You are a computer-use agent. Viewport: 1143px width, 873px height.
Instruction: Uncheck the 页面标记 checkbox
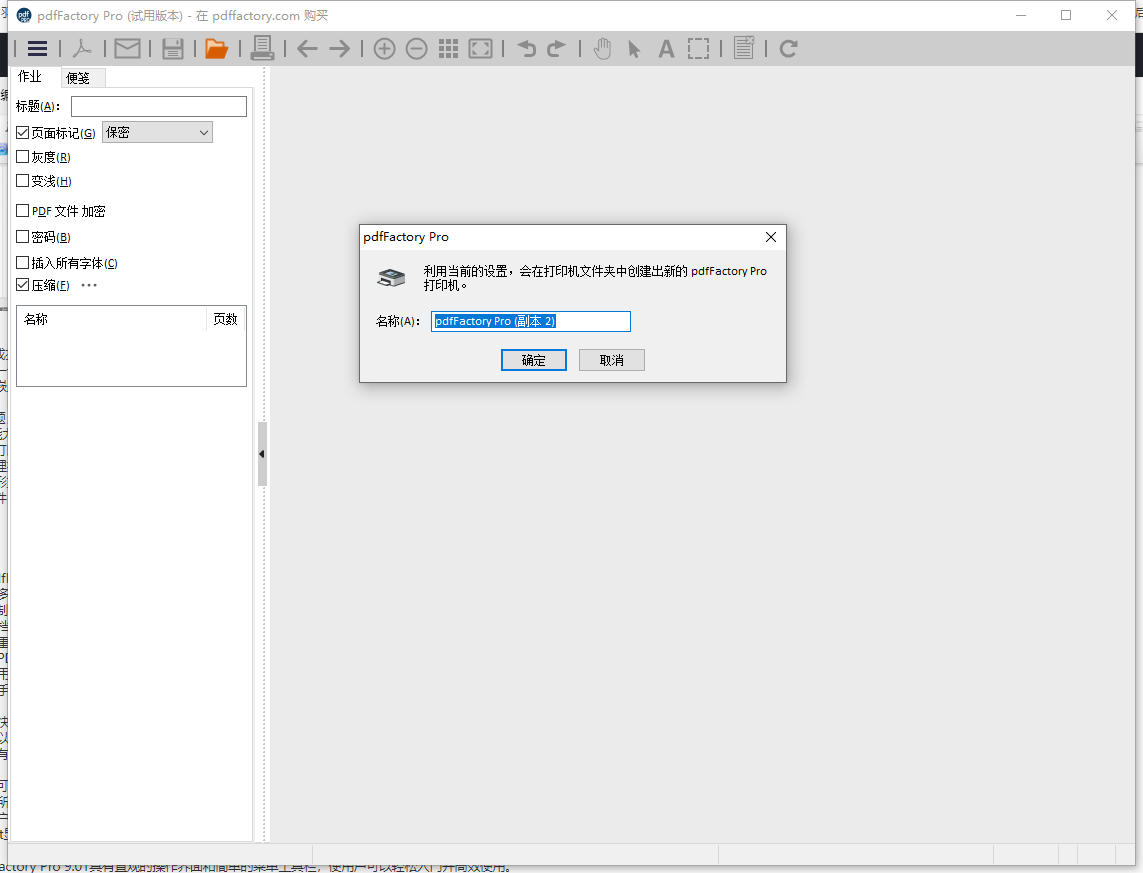(23, 133)
